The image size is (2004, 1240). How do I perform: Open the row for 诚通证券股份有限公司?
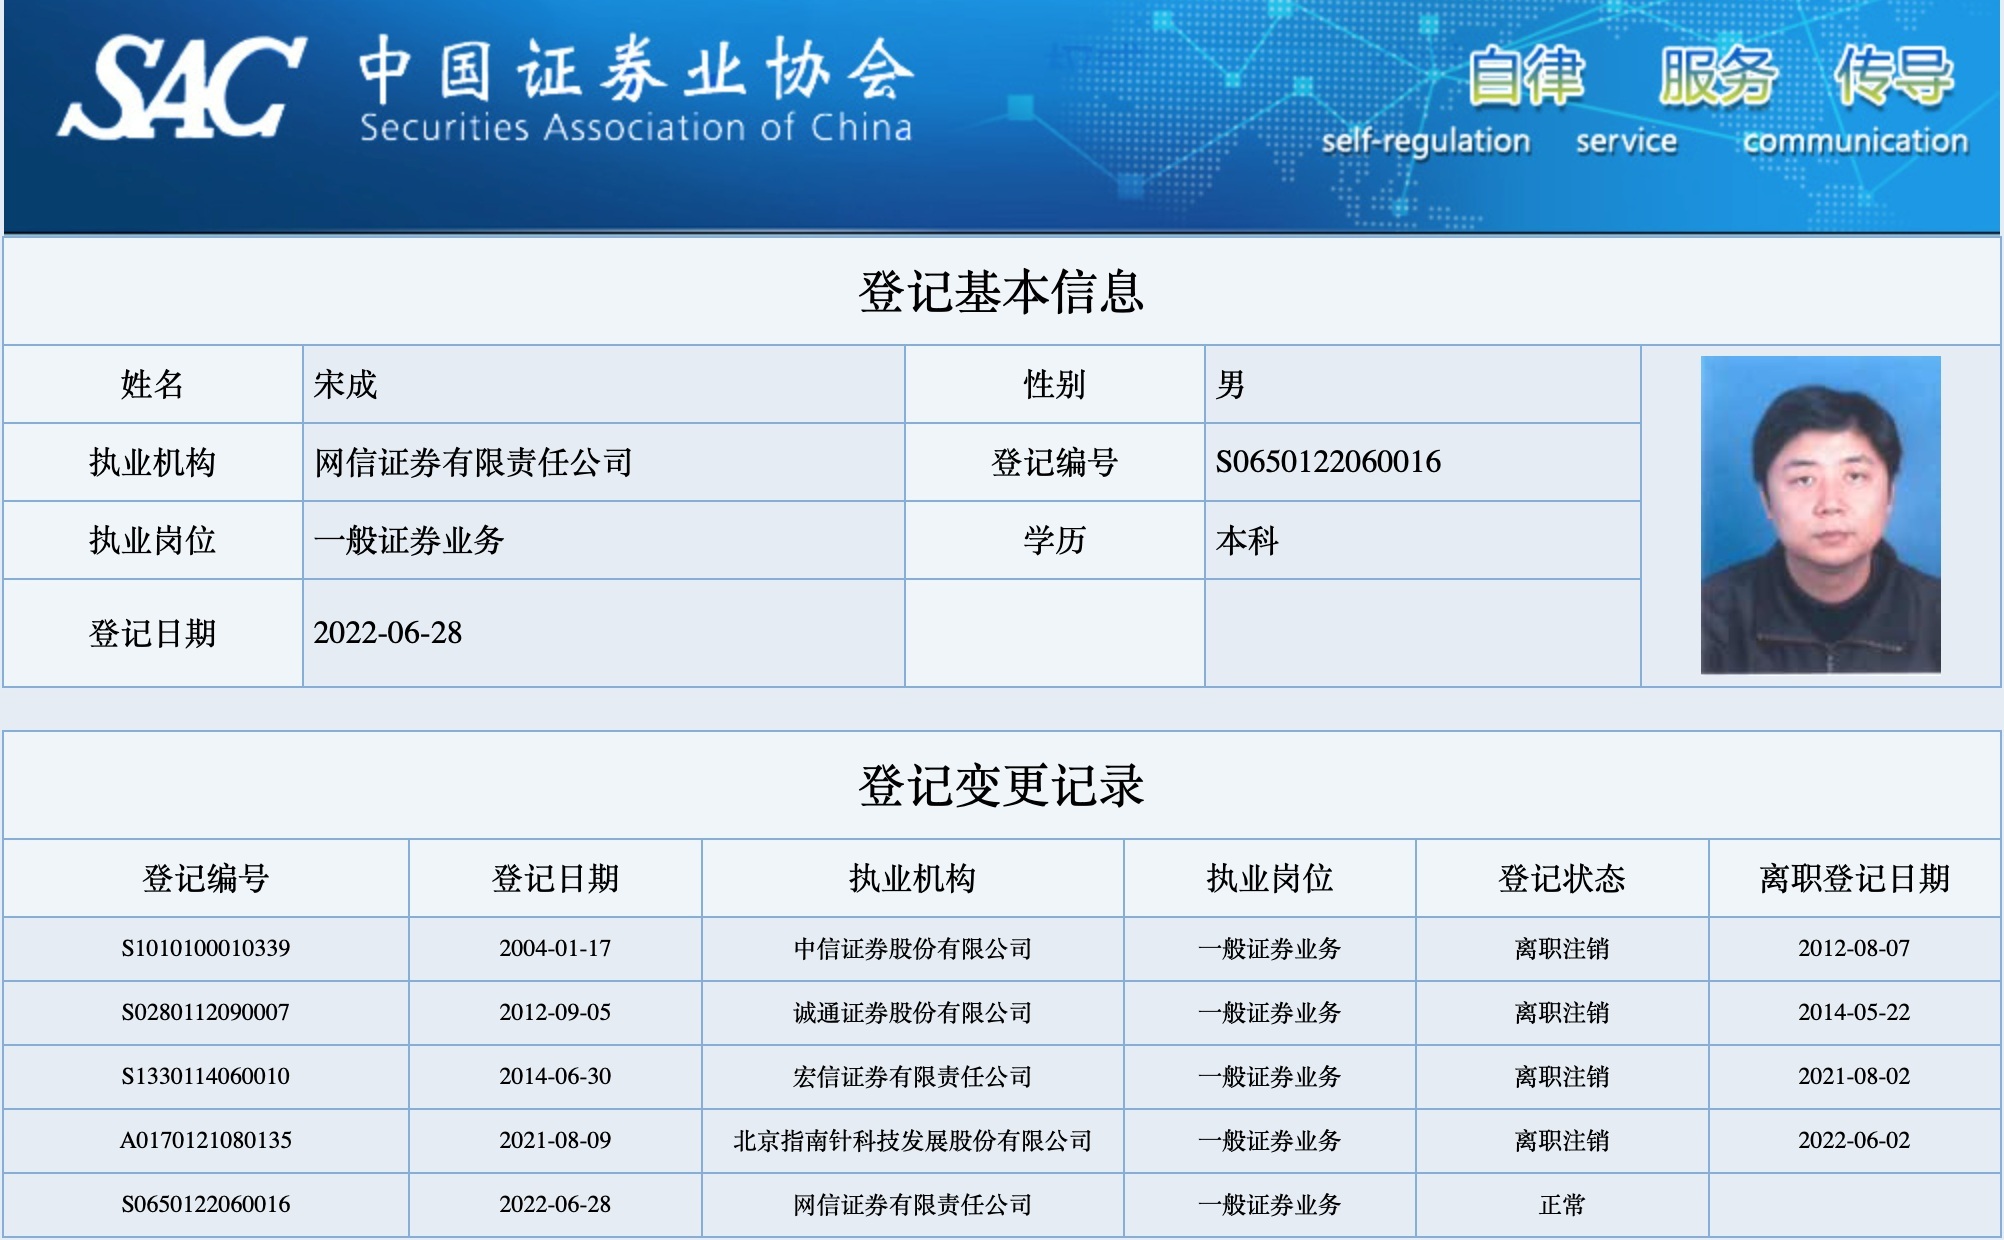[x=911, y=1014]
